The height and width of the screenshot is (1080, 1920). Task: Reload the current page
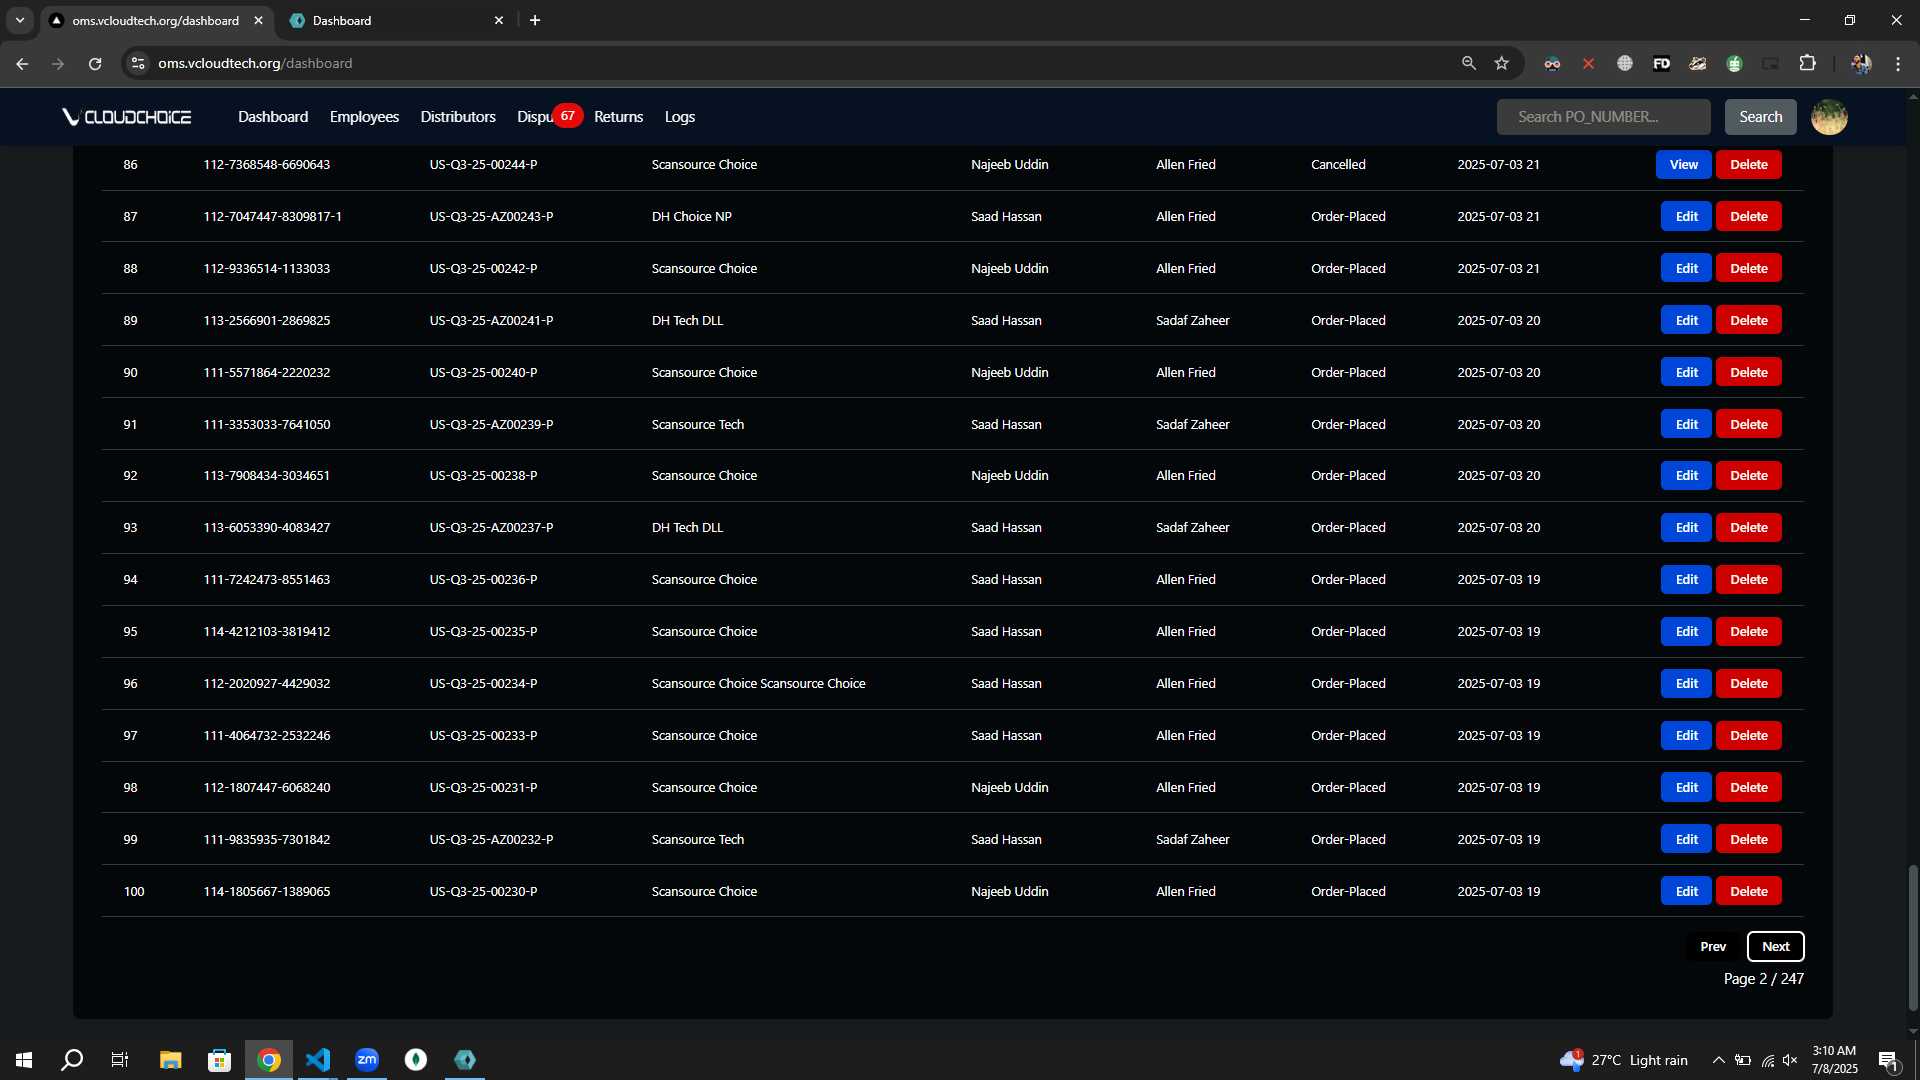pos(95,63)
